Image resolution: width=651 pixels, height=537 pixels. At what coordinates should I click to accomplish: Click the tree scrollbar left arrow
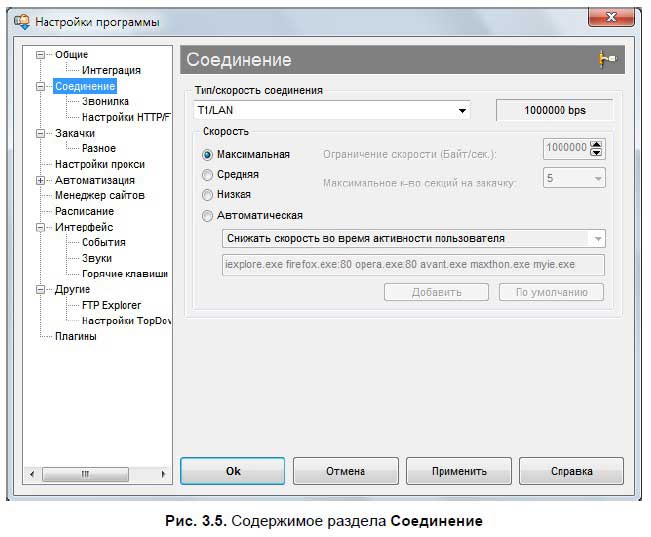(32, 474)
